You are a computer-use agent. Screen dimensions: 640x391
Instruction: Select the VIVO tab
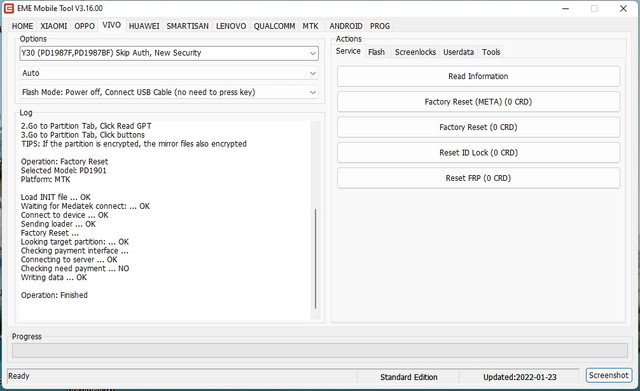111,25
